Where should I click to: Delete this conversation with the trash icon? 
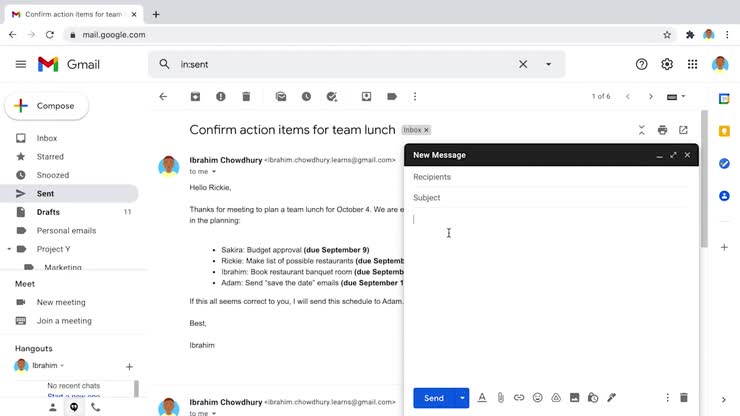(246, 96)
